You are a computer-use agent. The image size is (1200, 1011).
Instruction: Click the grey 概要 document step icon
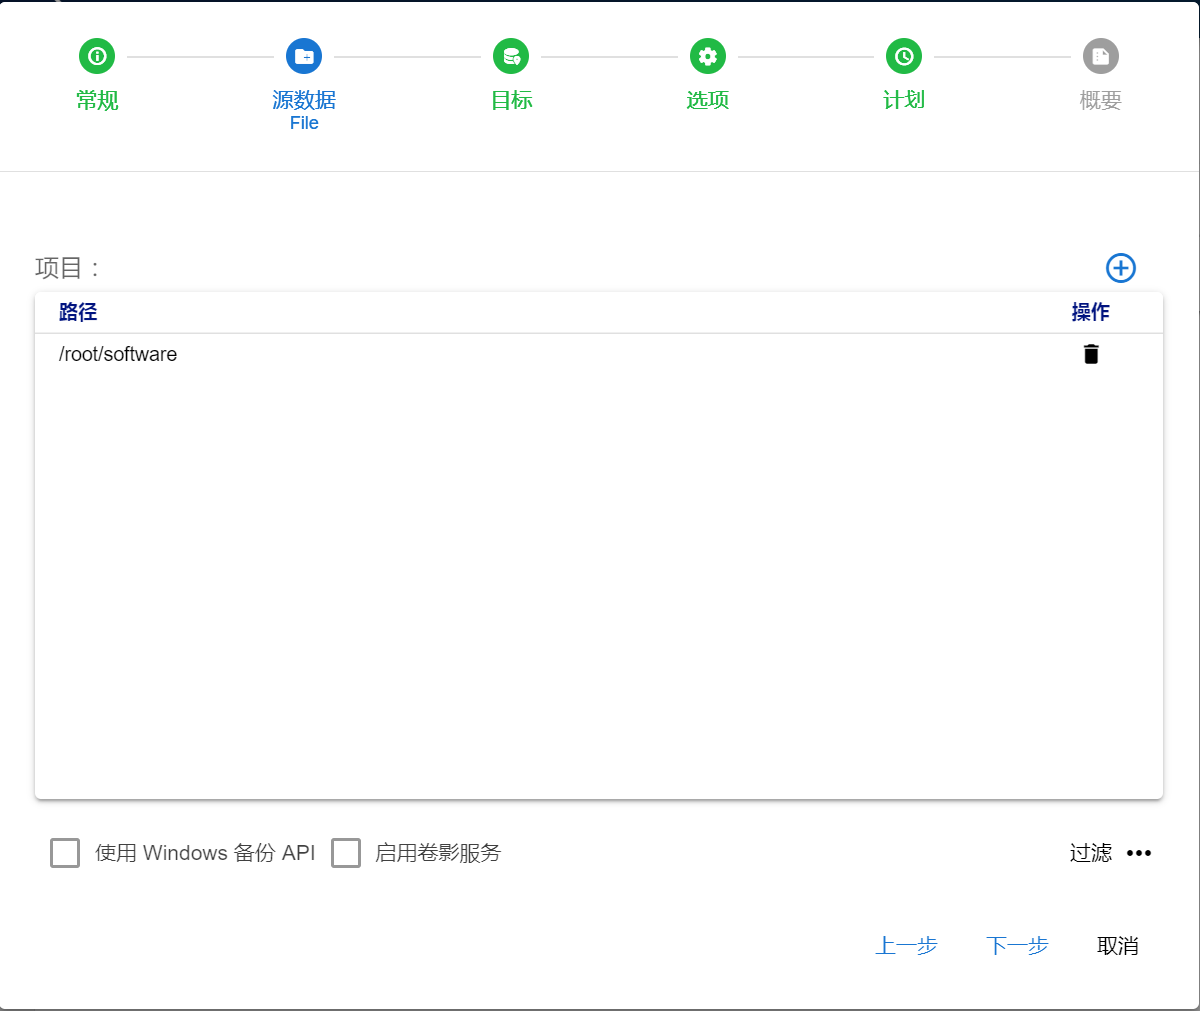click(1100, 56)
